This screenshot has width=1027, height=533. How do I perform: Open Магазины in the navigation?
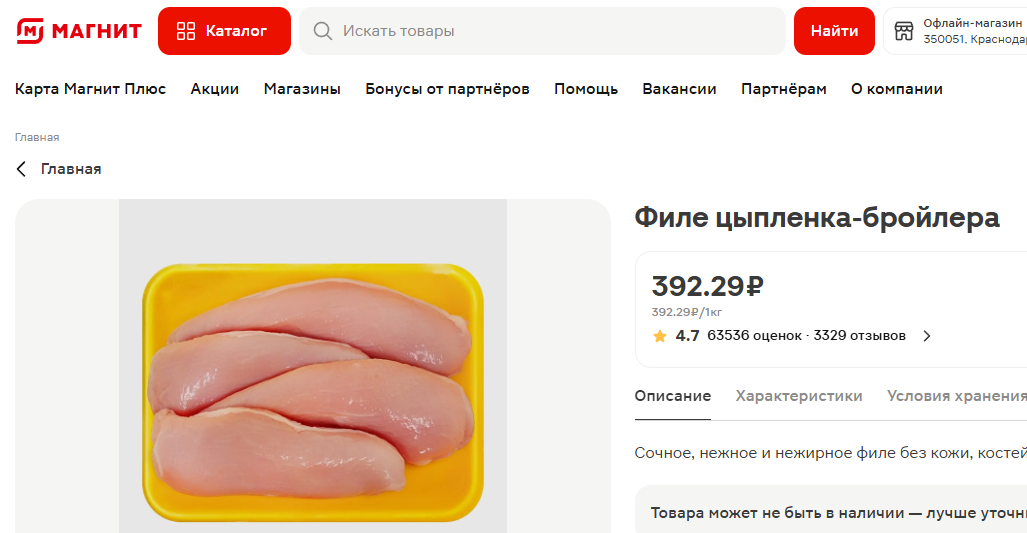coord(302,89)
